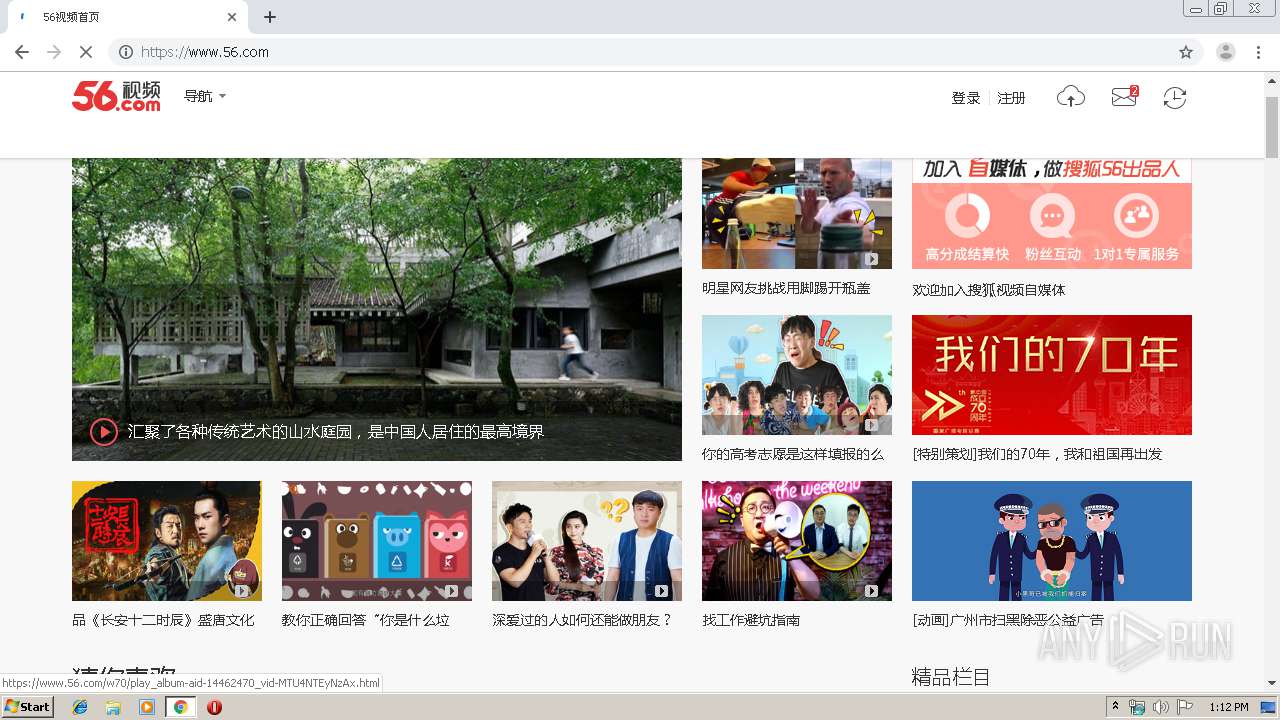1280x720 pixels.
Task: Click 品《长安十二时辰》盛唐文化 title
Action: point(163,620)
